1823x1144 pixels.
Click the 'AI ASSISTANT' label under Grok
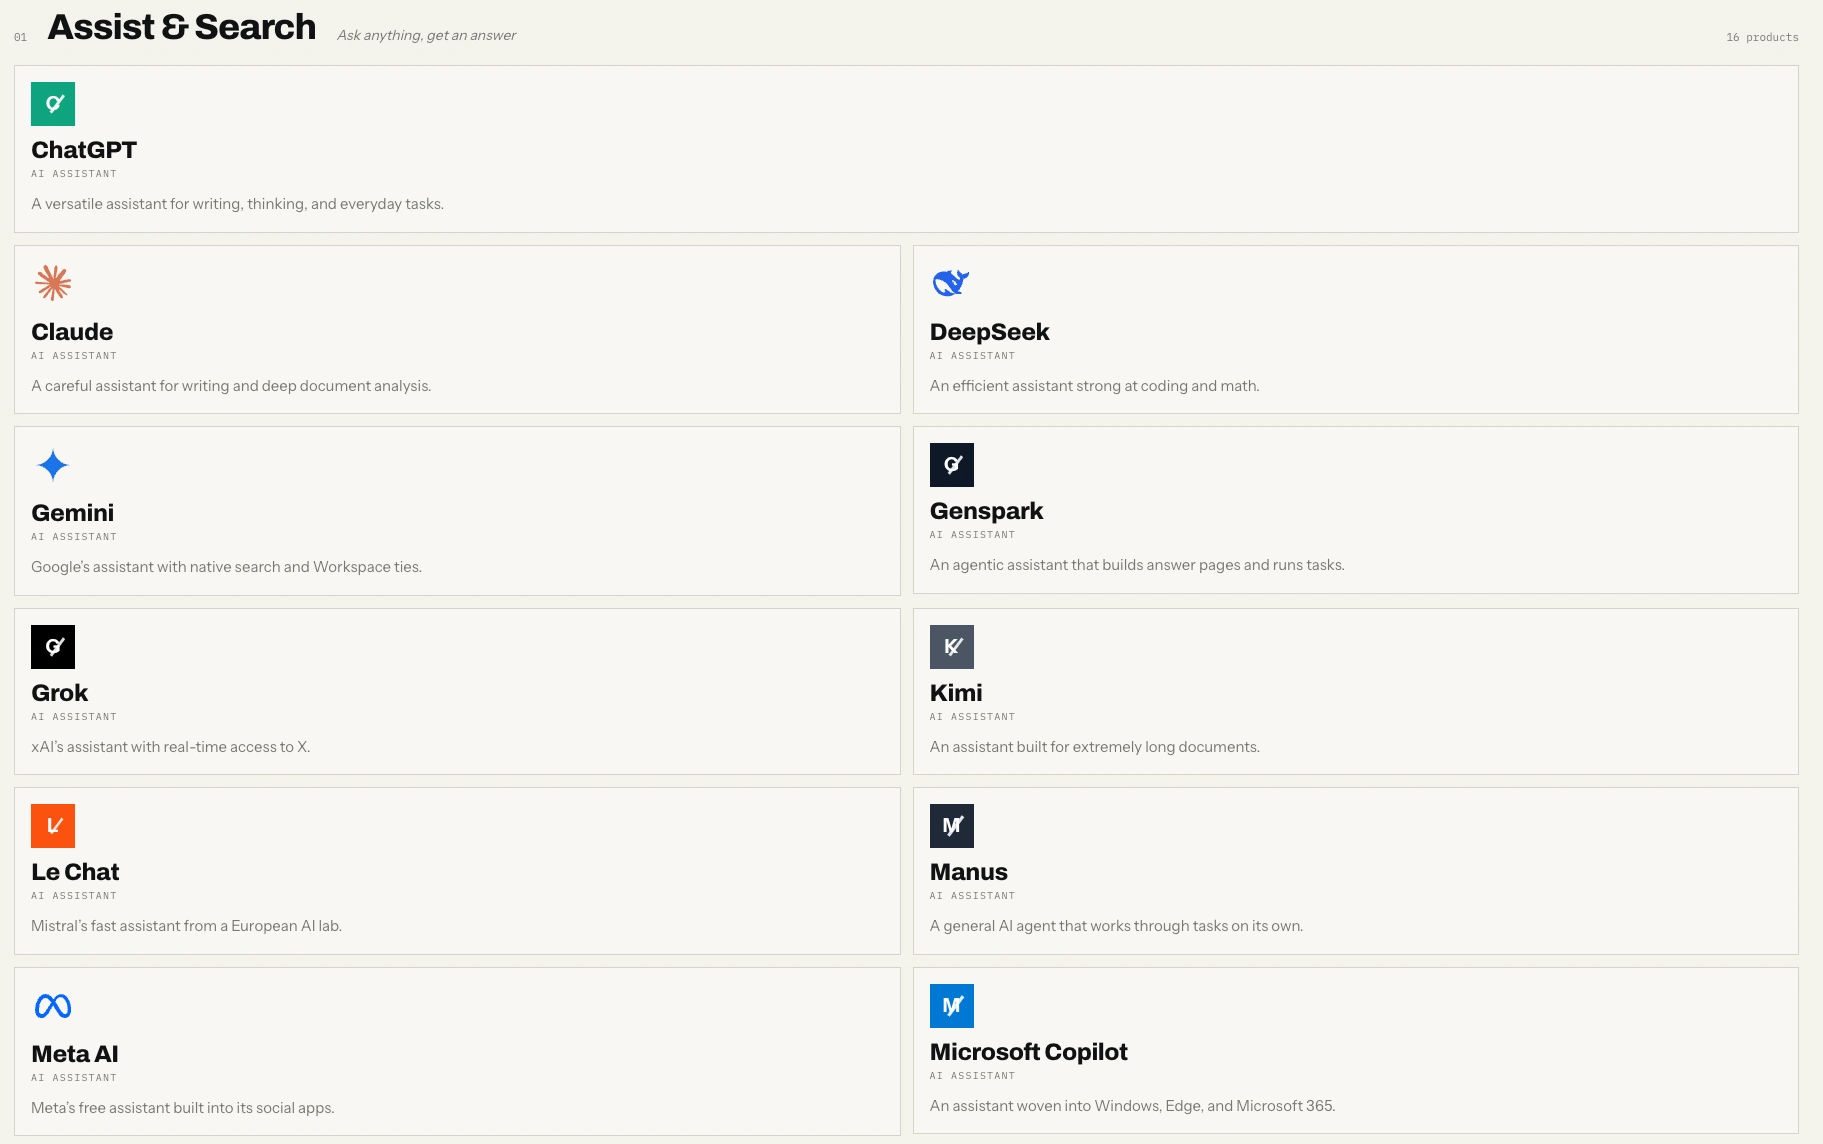(x=74, y=717)
